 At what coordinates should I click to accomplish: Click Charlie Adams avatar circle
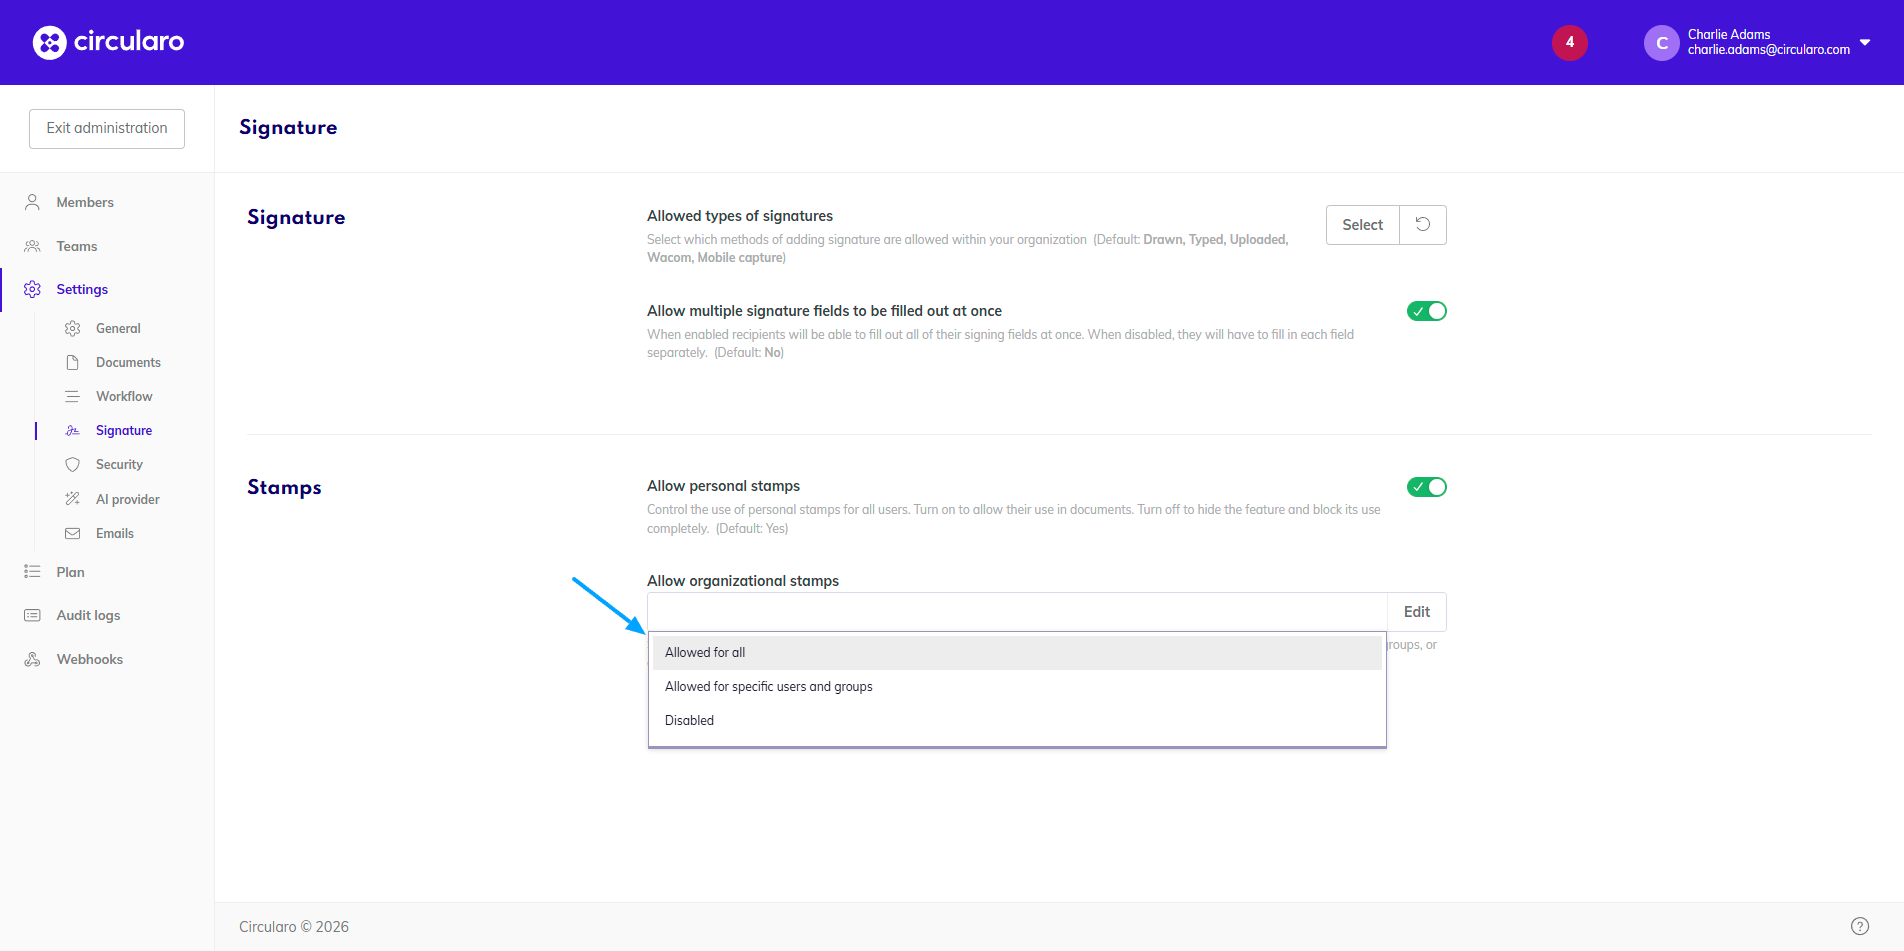(1661, 43)
